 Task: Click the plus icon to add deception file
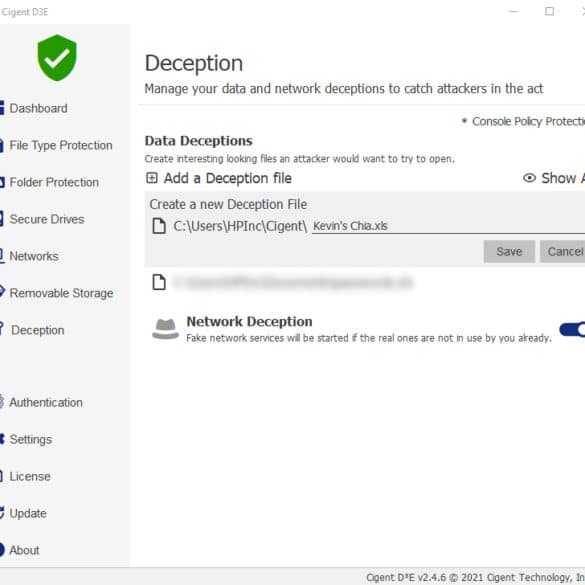point(151,178)
